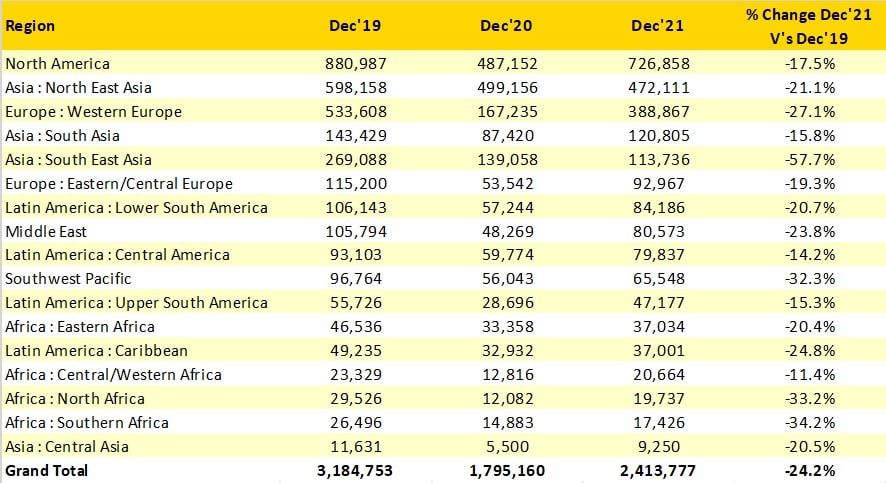The height and width of the screenshot is (483, 886).
Task: Click the Grand Total row label
Action: pos(47,470)
